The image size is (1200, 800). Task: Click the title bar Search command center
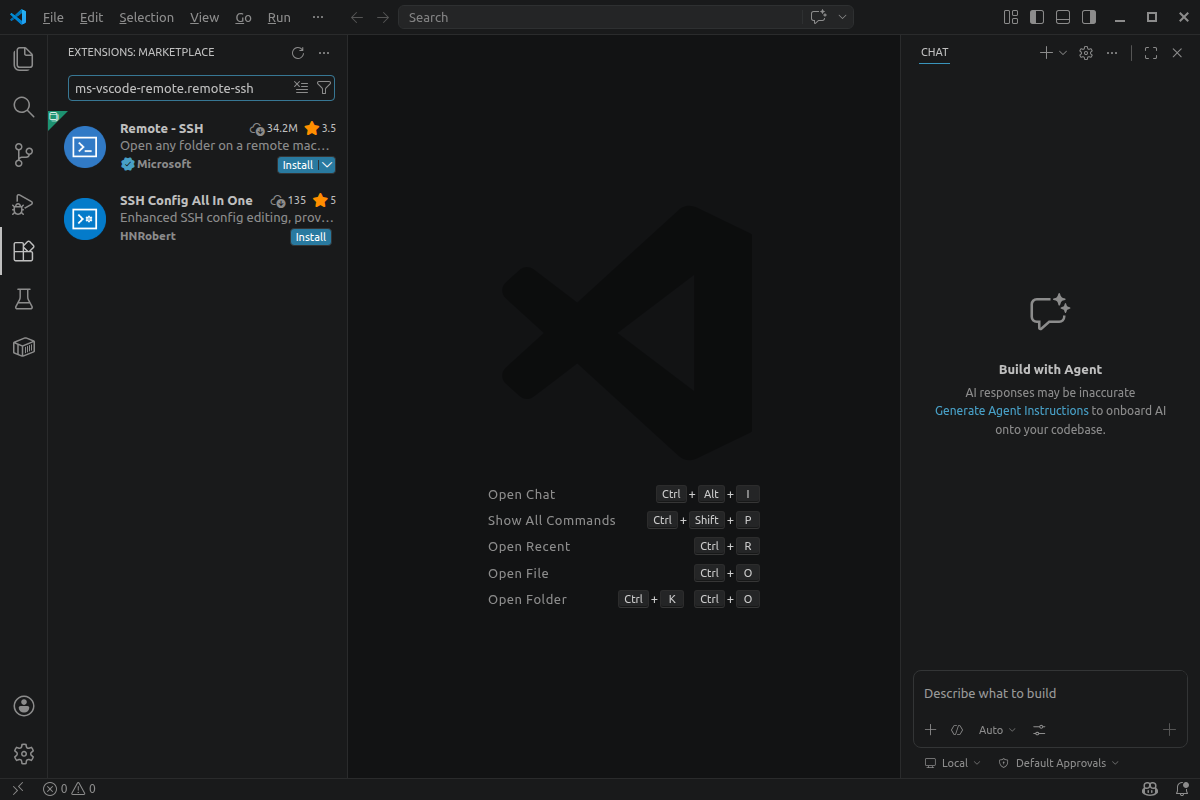point(600,17)
